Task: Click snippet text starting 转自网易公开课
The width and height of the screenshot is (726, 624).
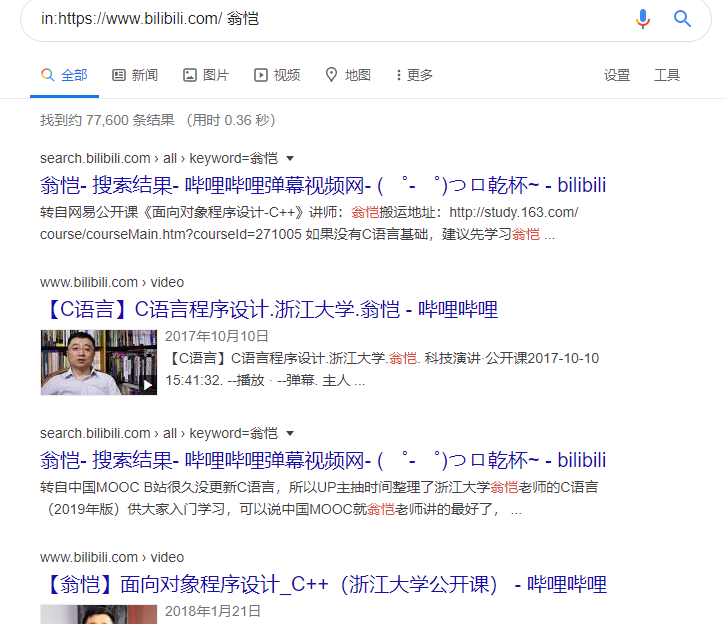Action: point(309,223)
